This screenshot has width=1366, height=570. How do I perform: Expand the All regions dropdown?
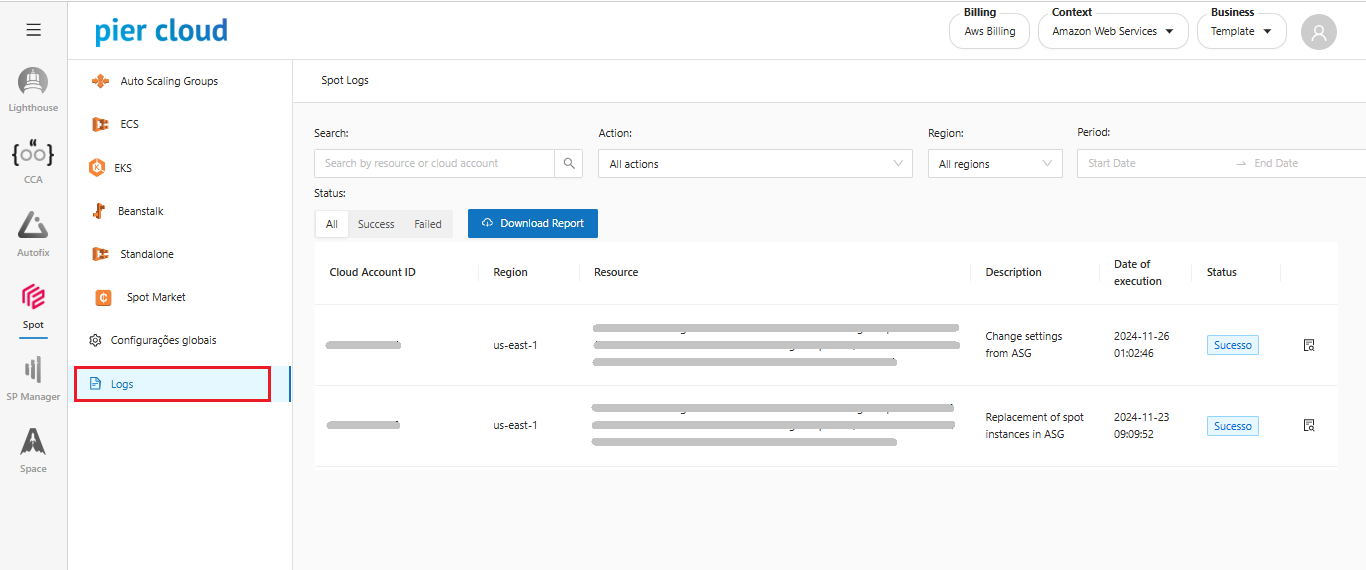(995, 164)
